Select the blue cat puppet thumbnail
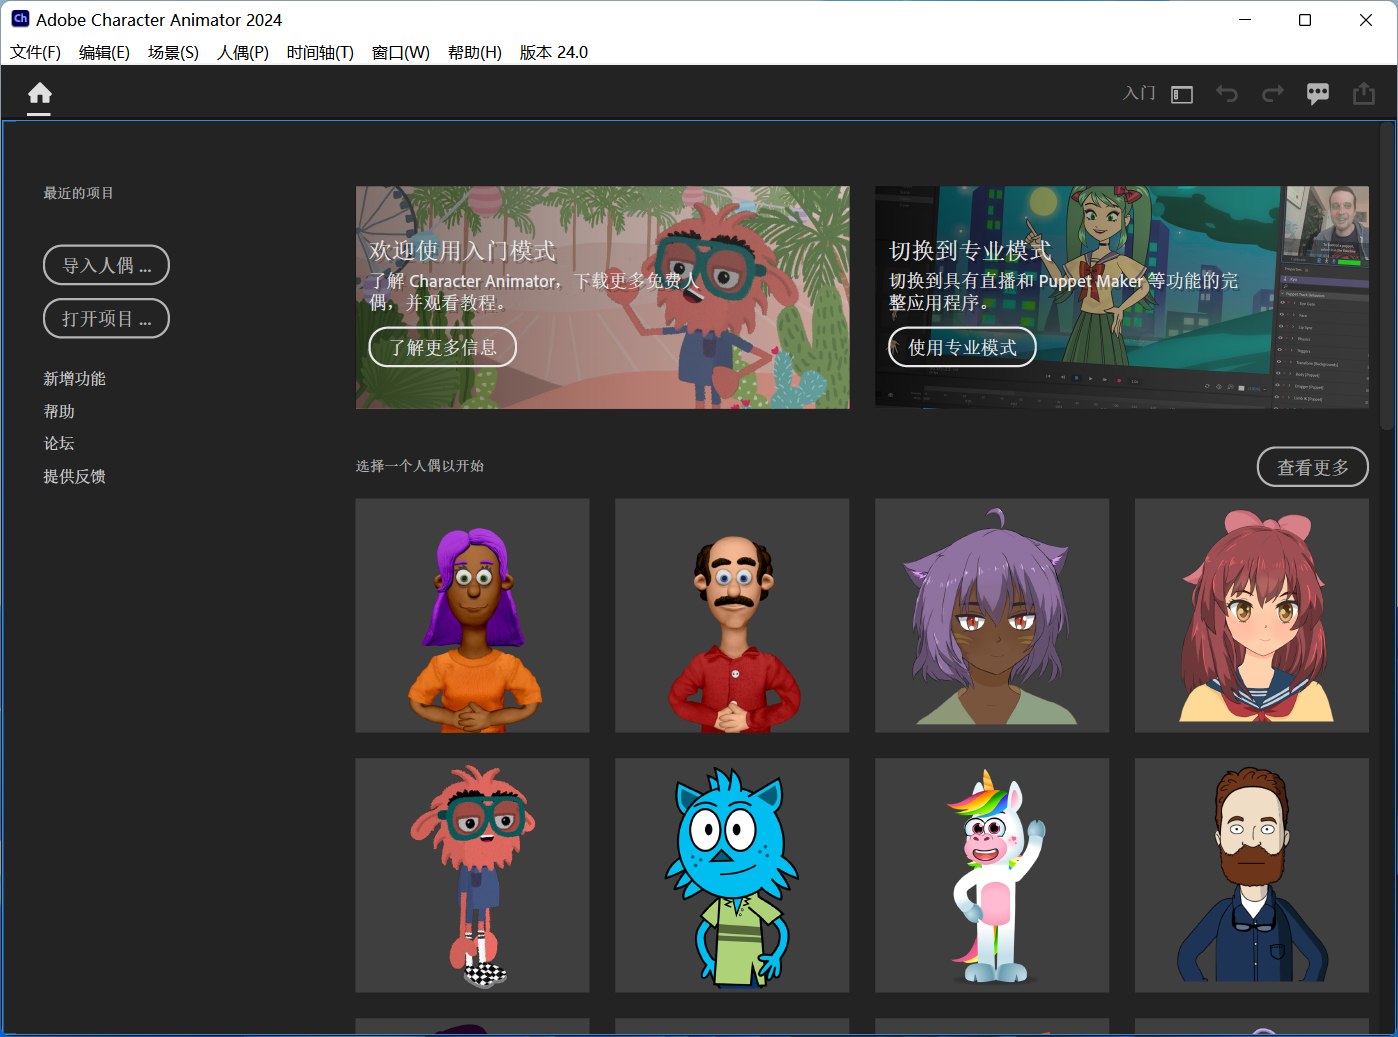 (x=732, y=875)
